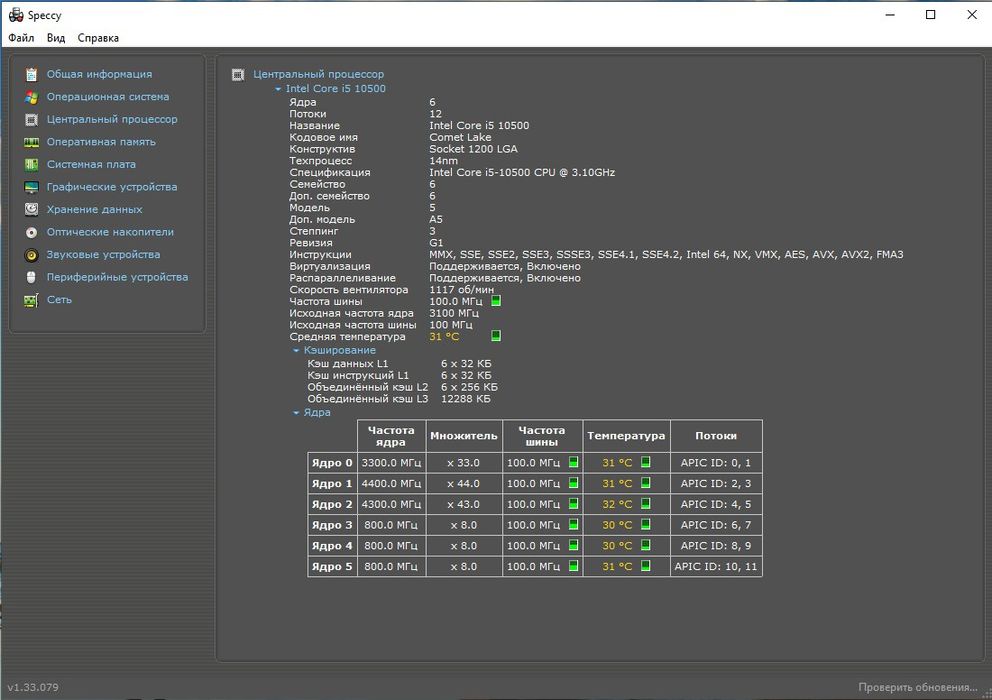This screenshot has height=700, width=992.
Task: Click the Системная плата motherboard icon
Action: point(31,165)
